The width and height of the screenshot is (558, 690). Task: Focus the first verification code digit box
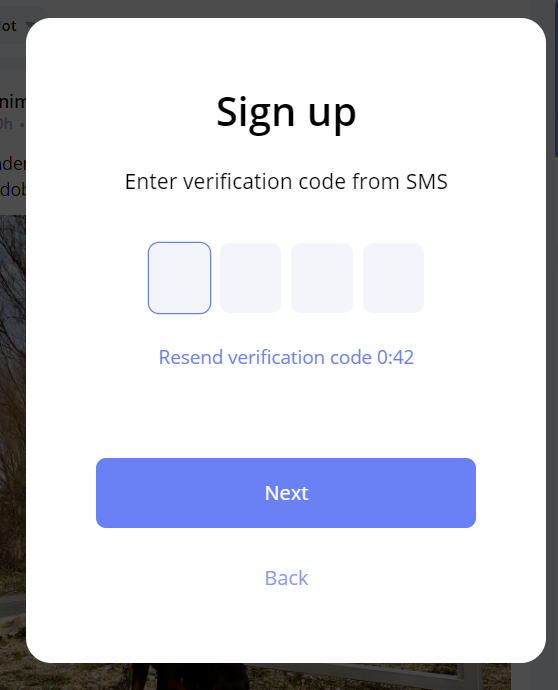point(180,278)
